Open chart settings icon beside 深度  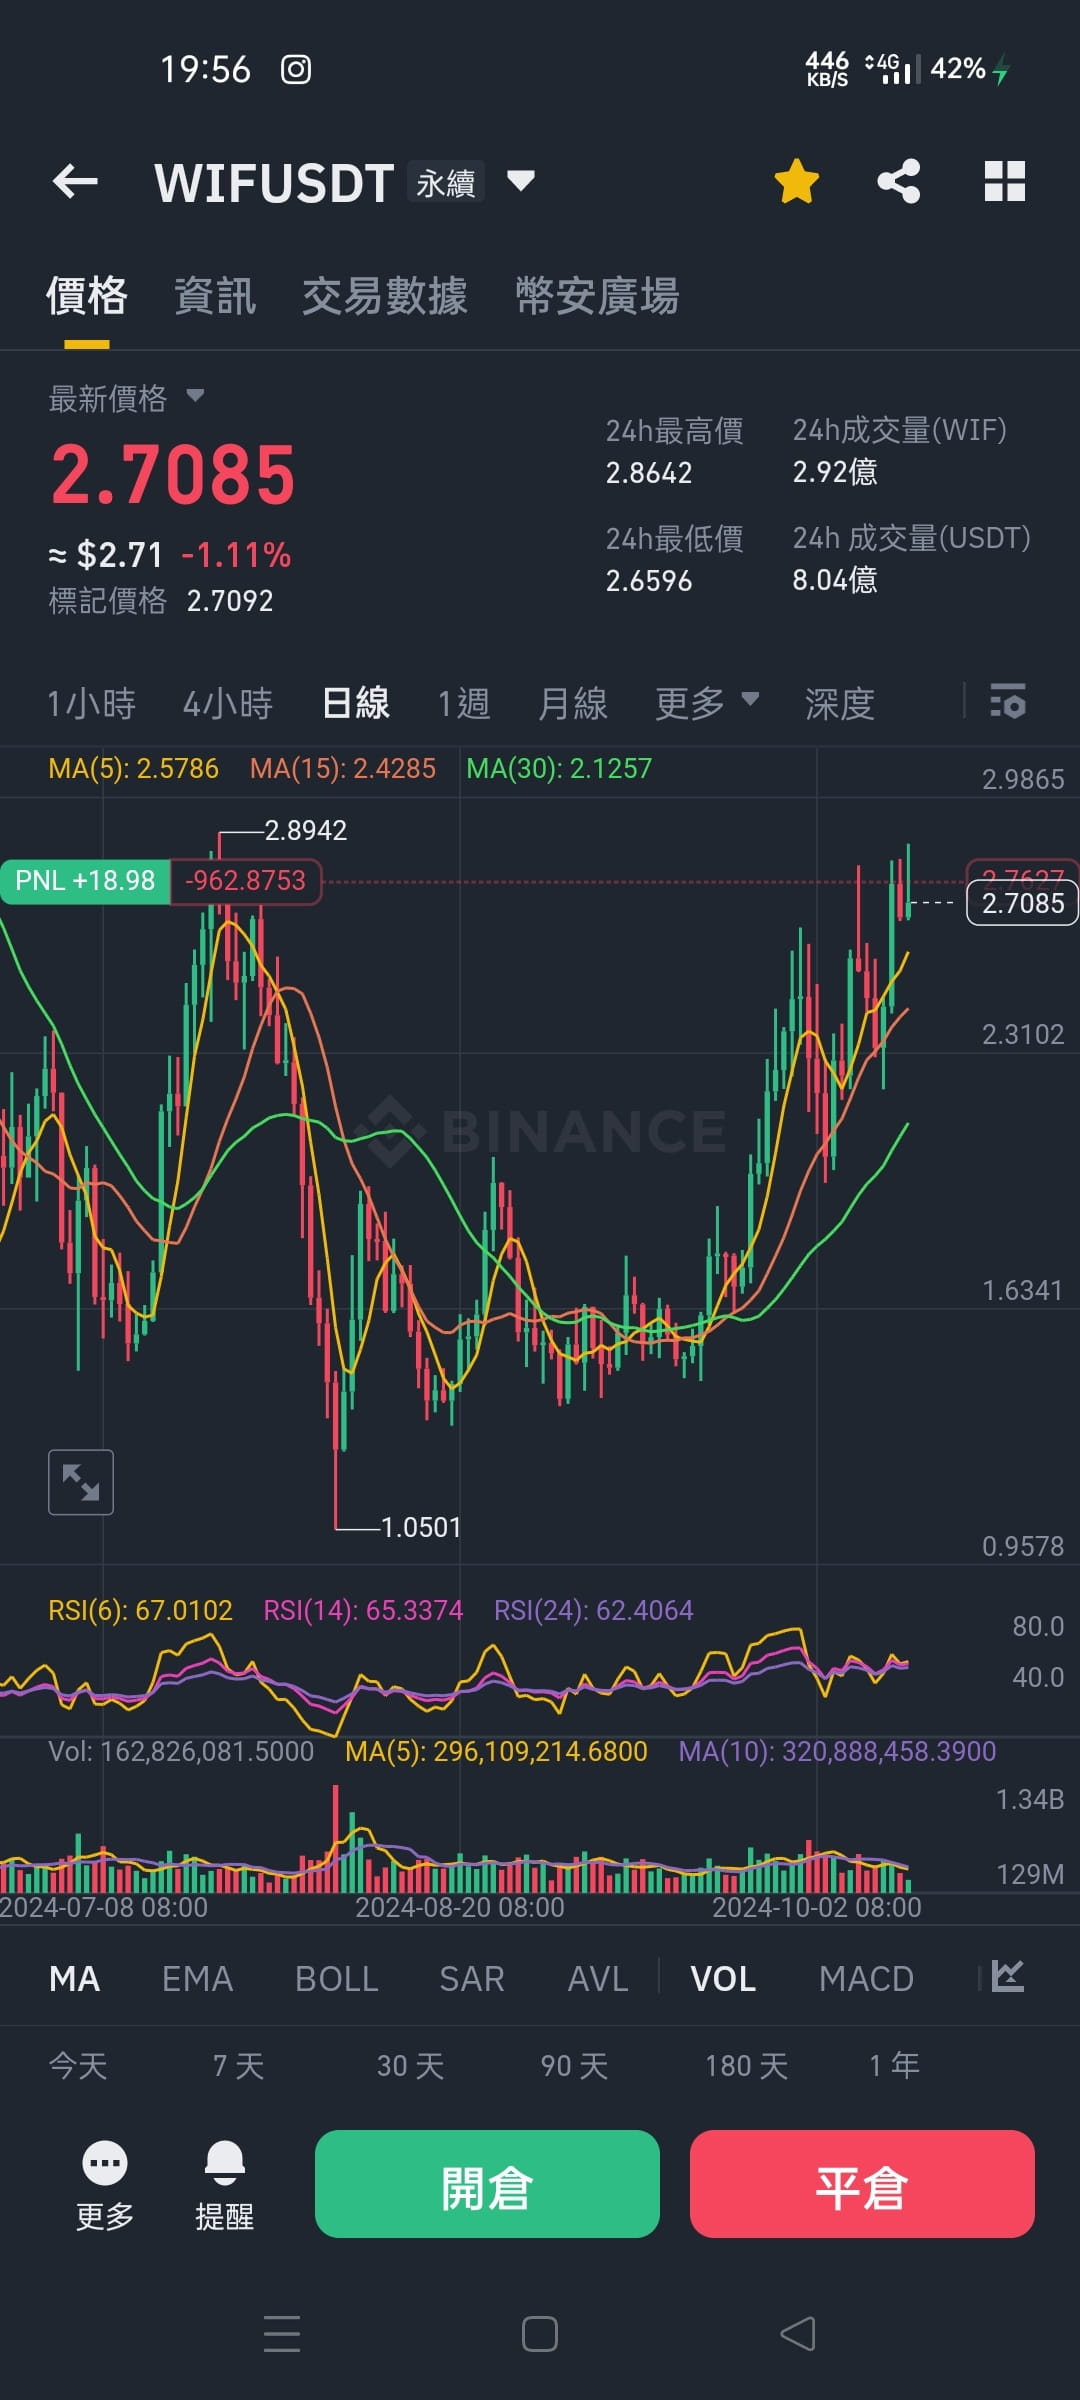point(1008,701)
